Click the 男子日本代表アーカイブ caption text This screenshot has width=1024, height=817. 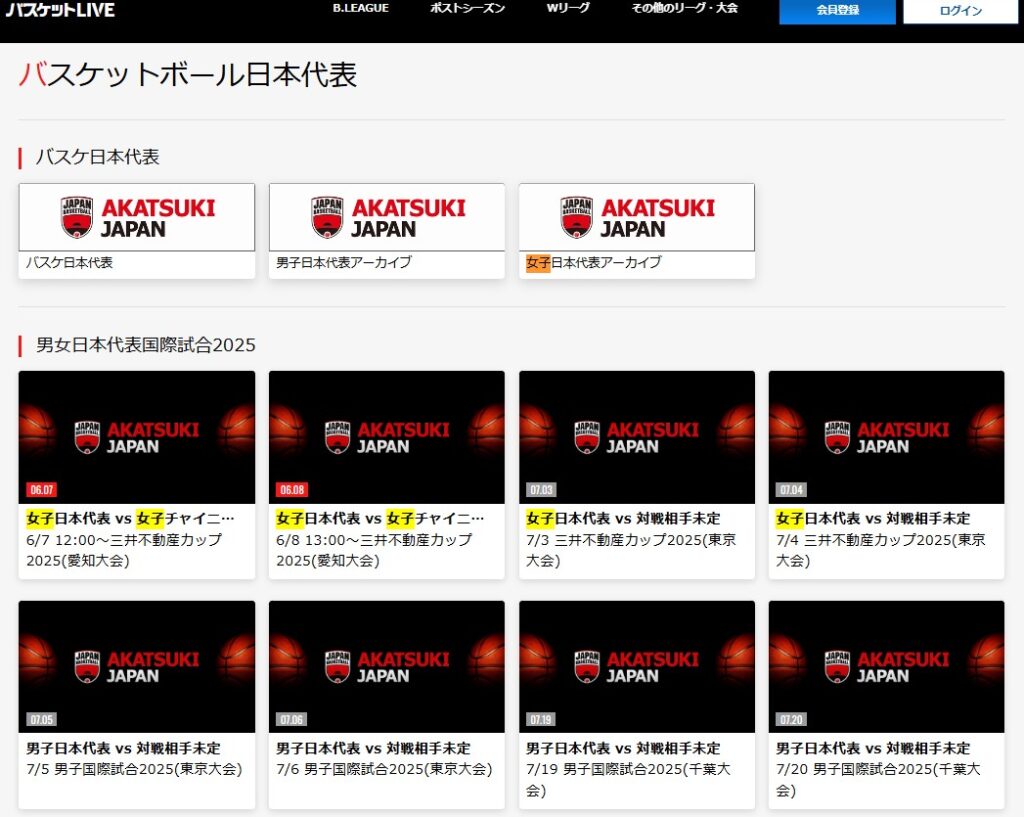(344, 263)
